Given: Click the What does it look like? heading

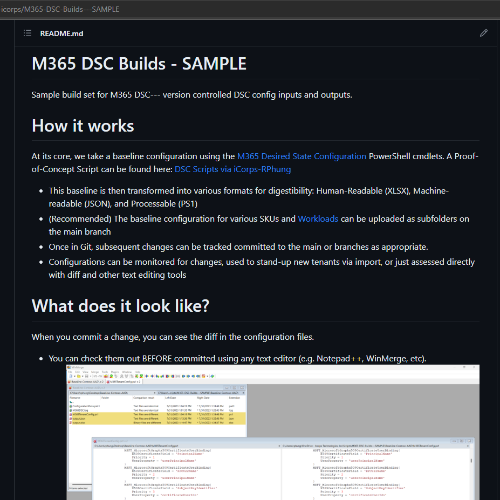Looking at the screenshot, I should [120, 306].
